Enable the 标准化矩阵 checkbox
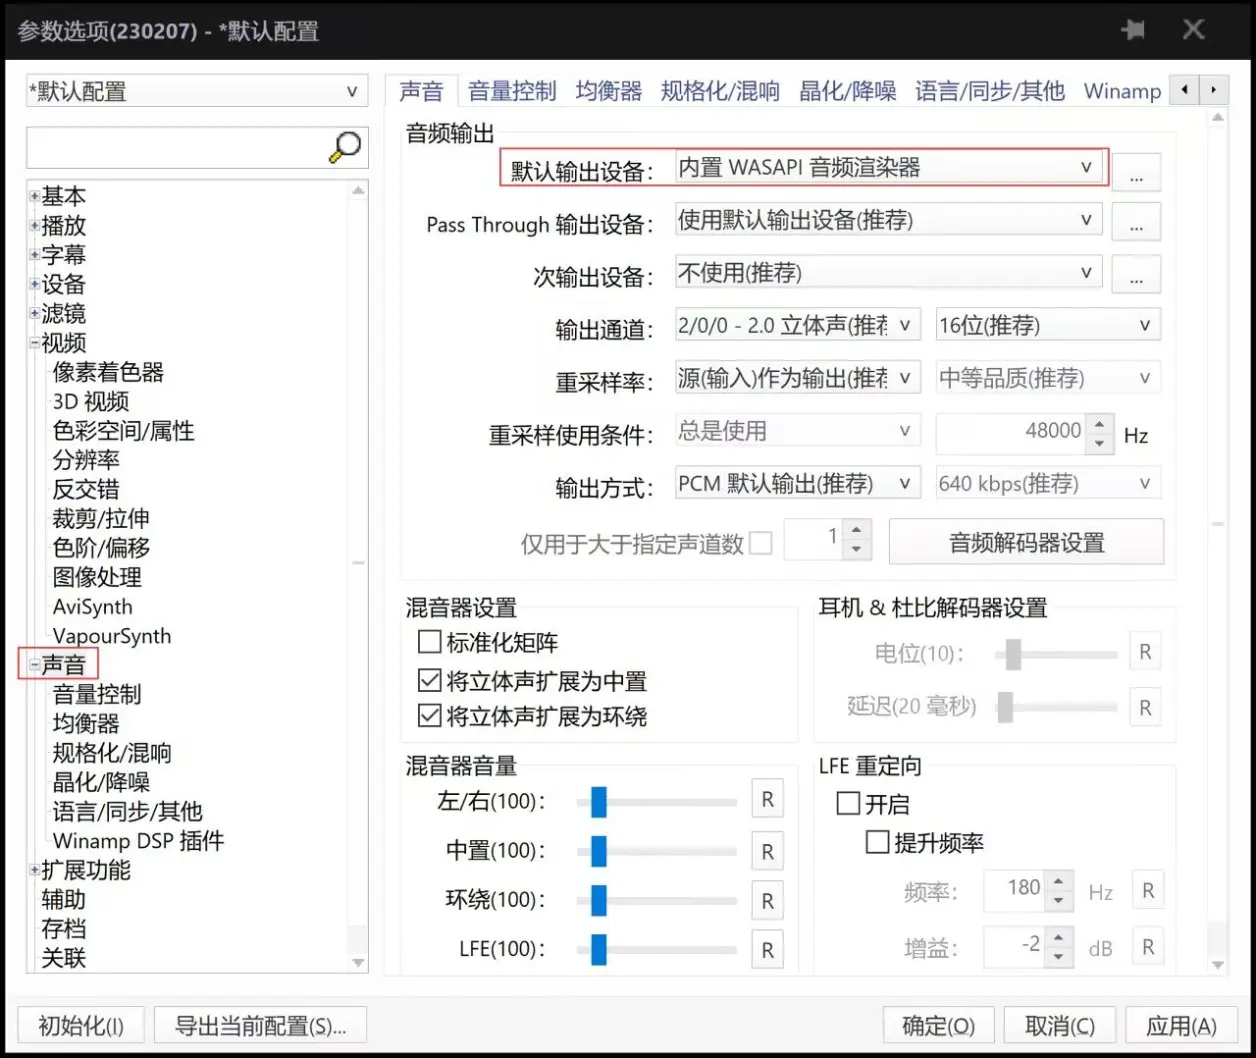 pos(428,642)
